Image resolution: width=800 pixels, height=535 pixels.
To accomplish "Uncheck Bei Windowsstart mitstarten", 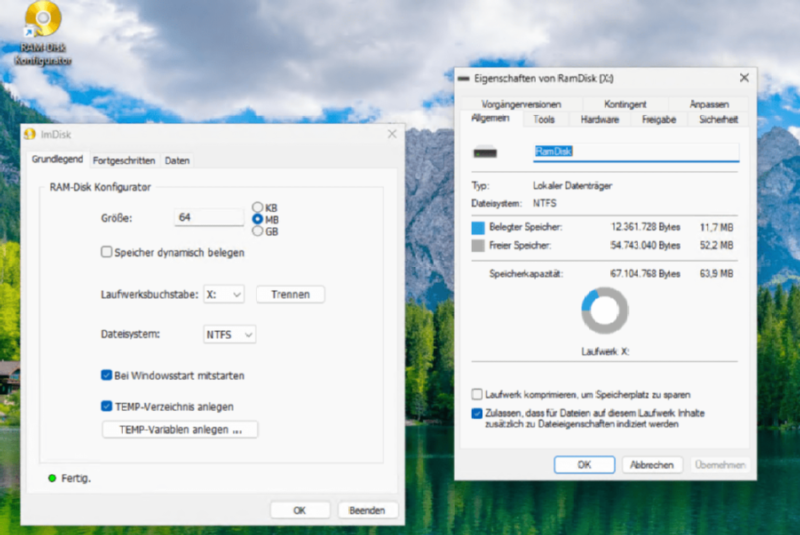I will click(107, 375).
